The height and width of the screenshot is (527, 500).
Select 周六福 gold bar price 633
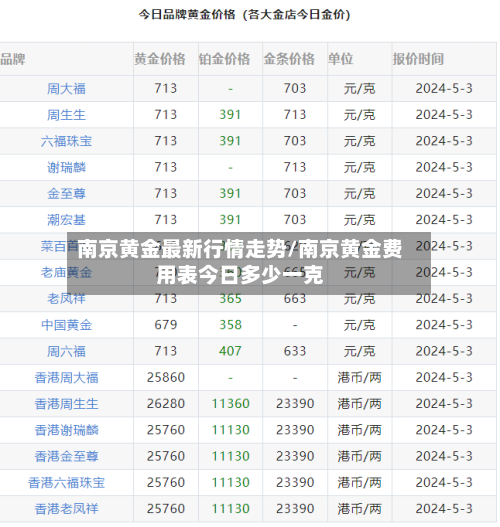295,351
